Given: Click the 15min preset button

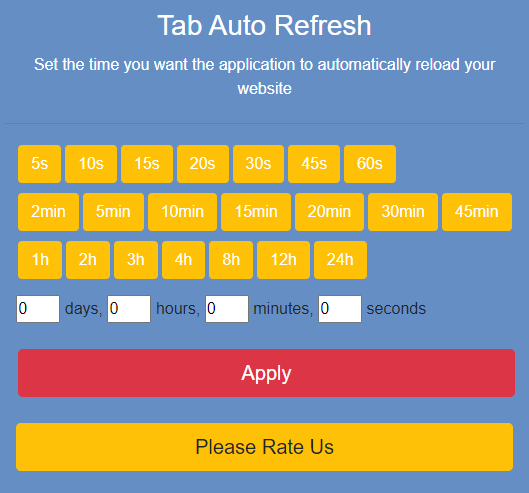Looking at the screenshot, I should (x=256, y=212).
